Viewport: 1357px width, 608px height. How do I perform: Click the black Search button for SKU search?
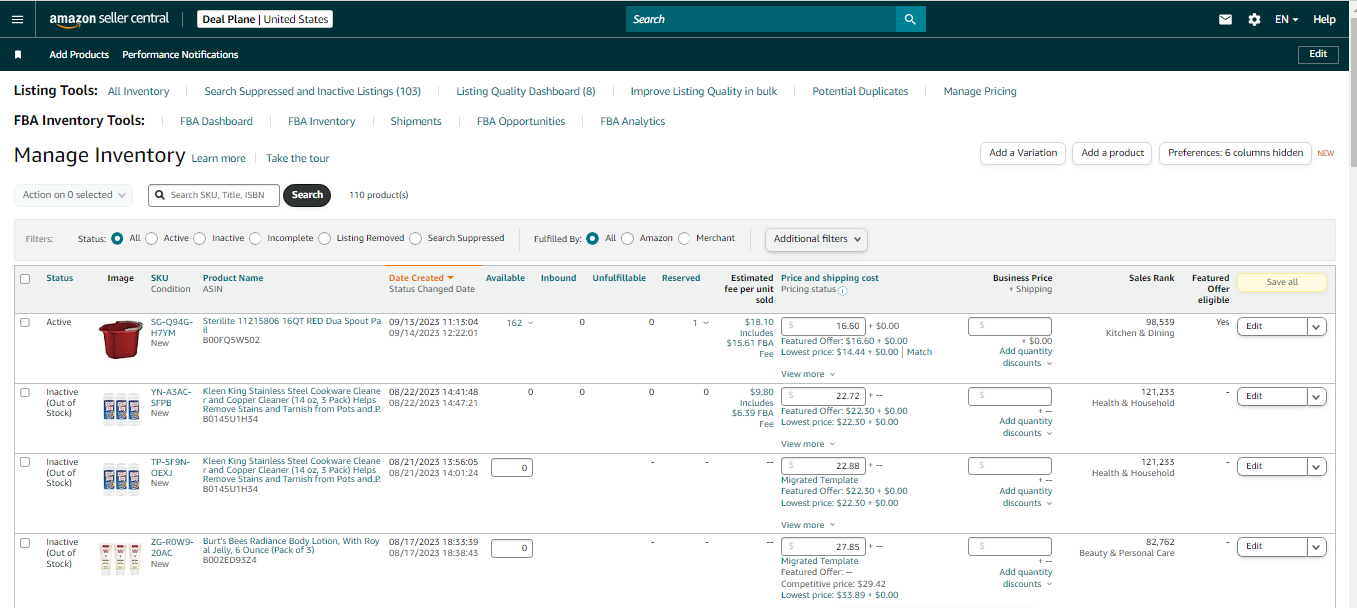tap(307, 195)
